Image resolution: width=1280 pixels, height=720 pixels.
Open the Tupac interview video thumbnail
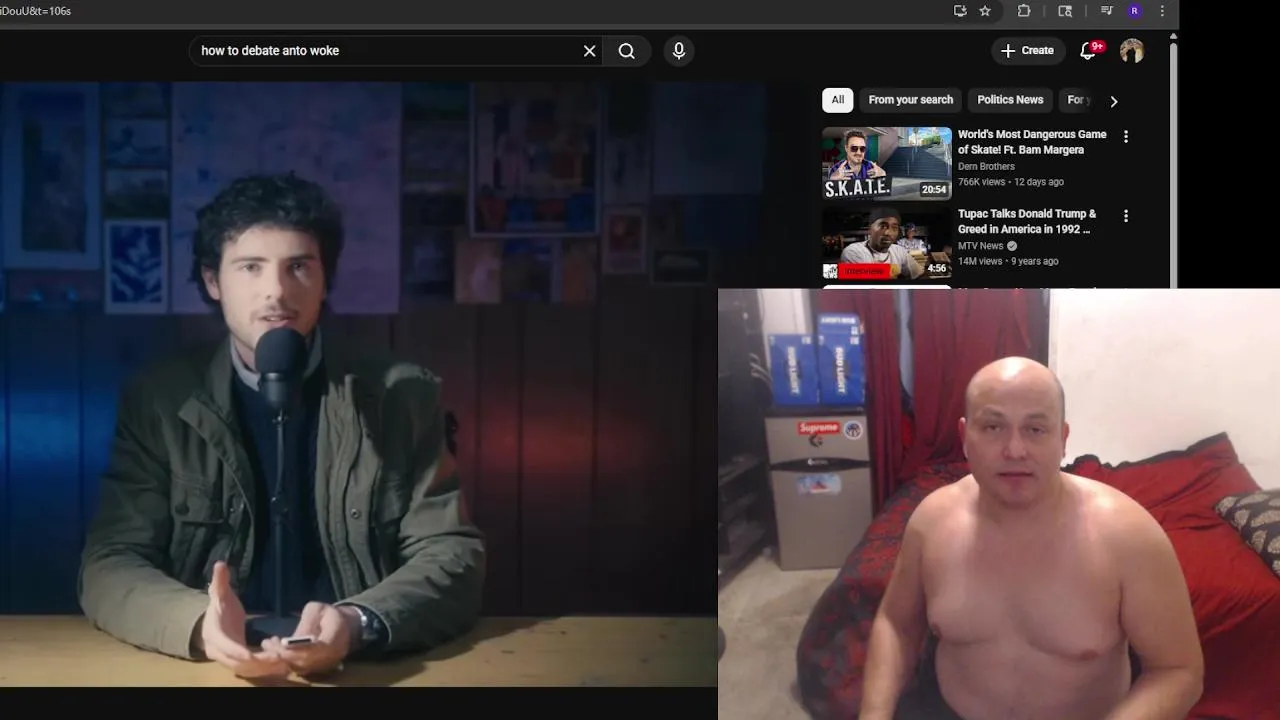coord(887,242)
